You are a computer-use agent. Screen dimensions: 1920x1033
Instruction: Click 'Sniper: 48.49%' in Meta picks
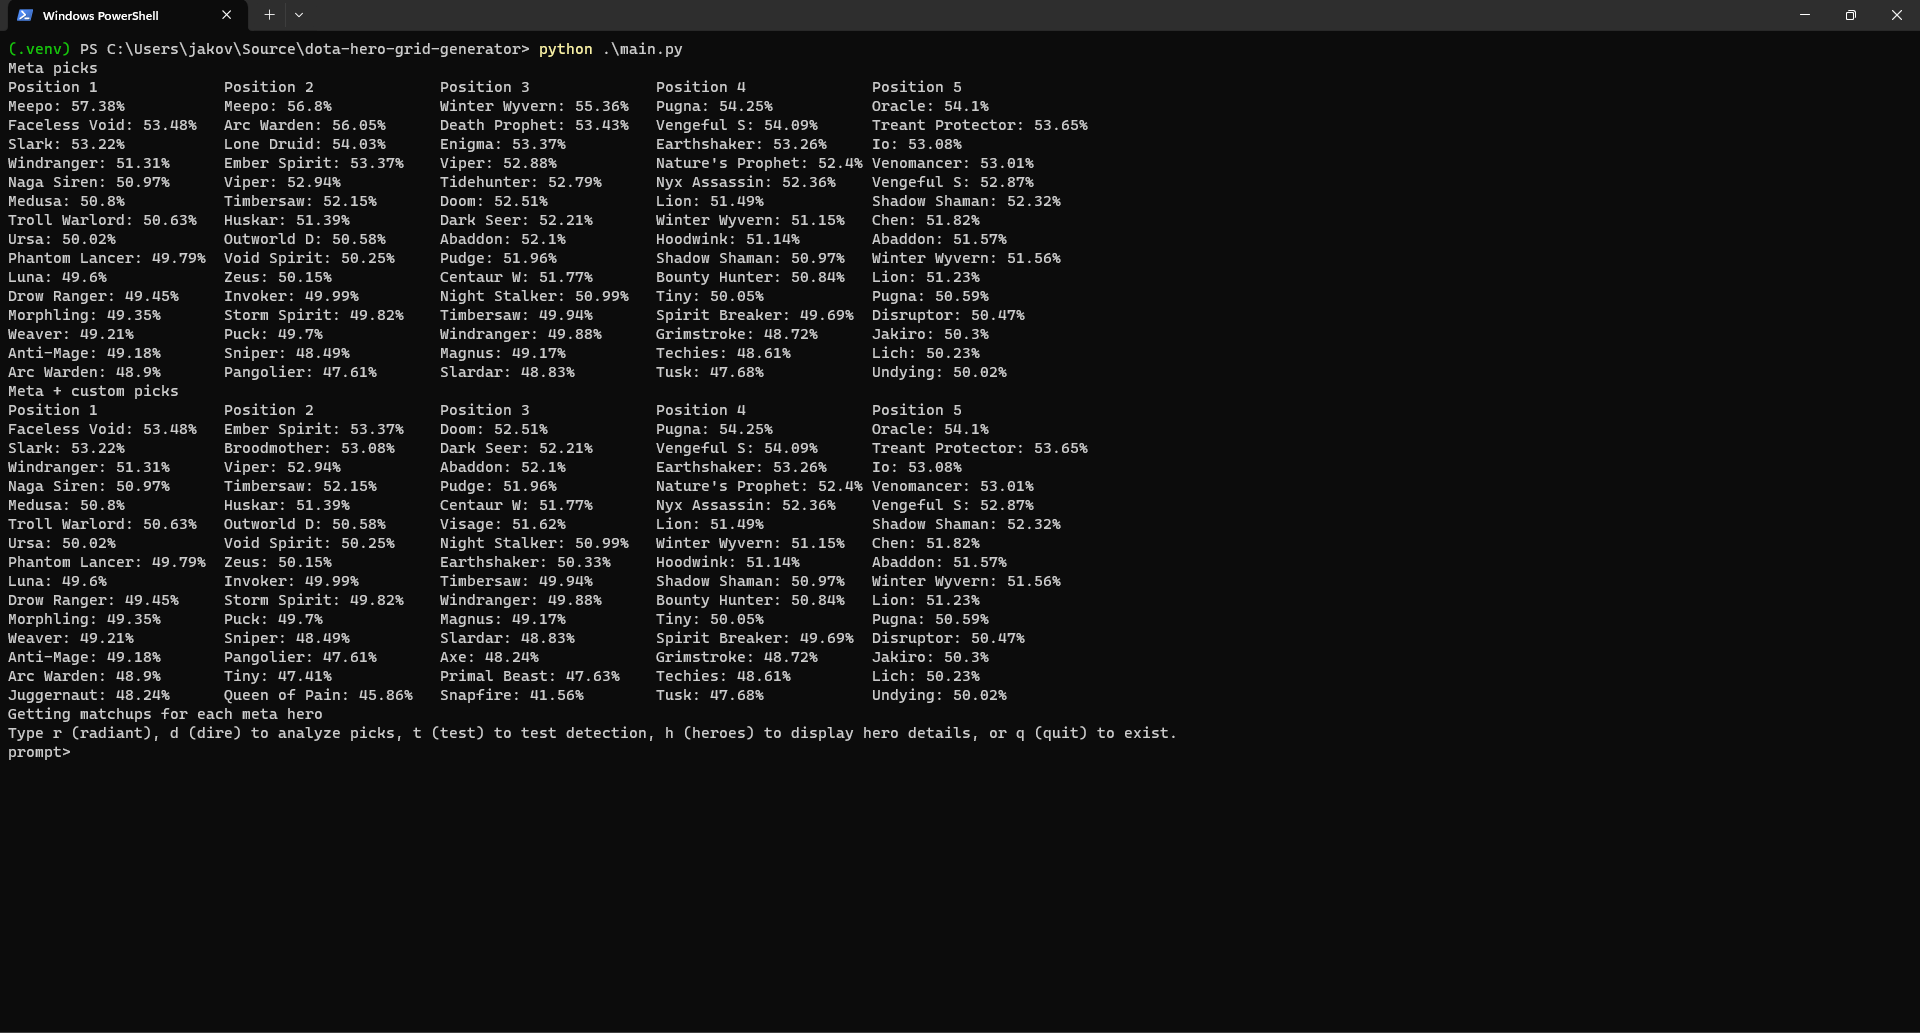(287, 353)
